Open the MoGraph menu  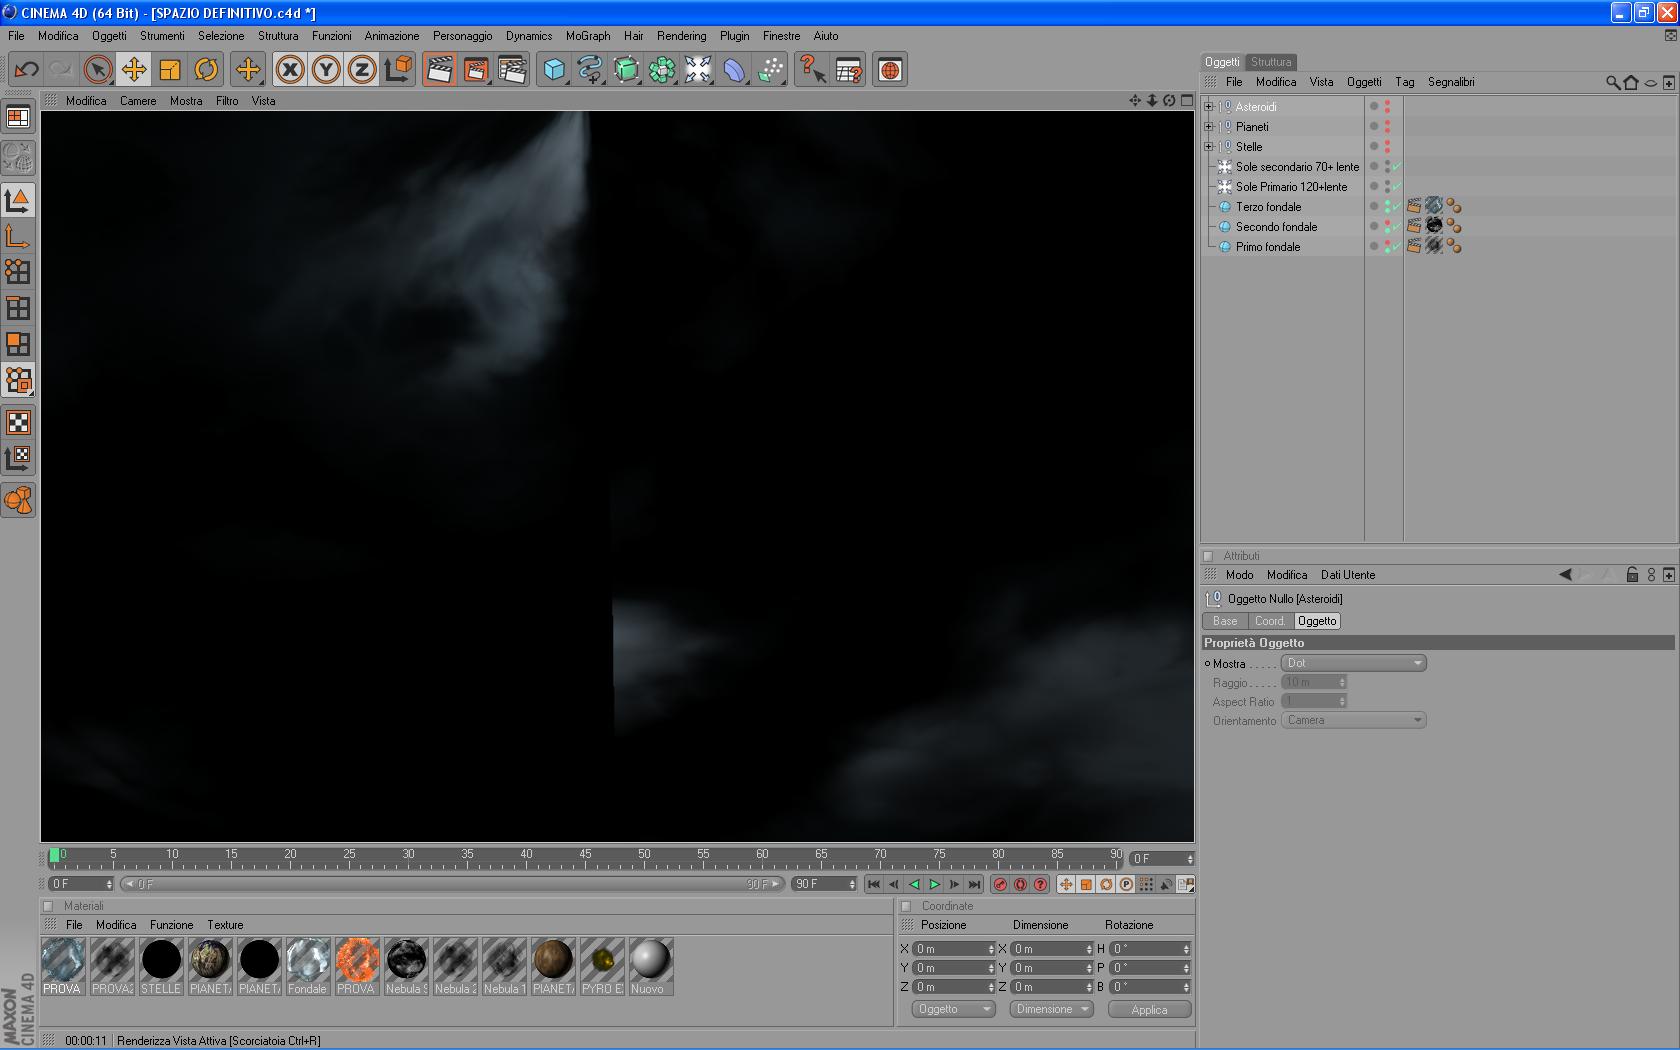[588, 36]
